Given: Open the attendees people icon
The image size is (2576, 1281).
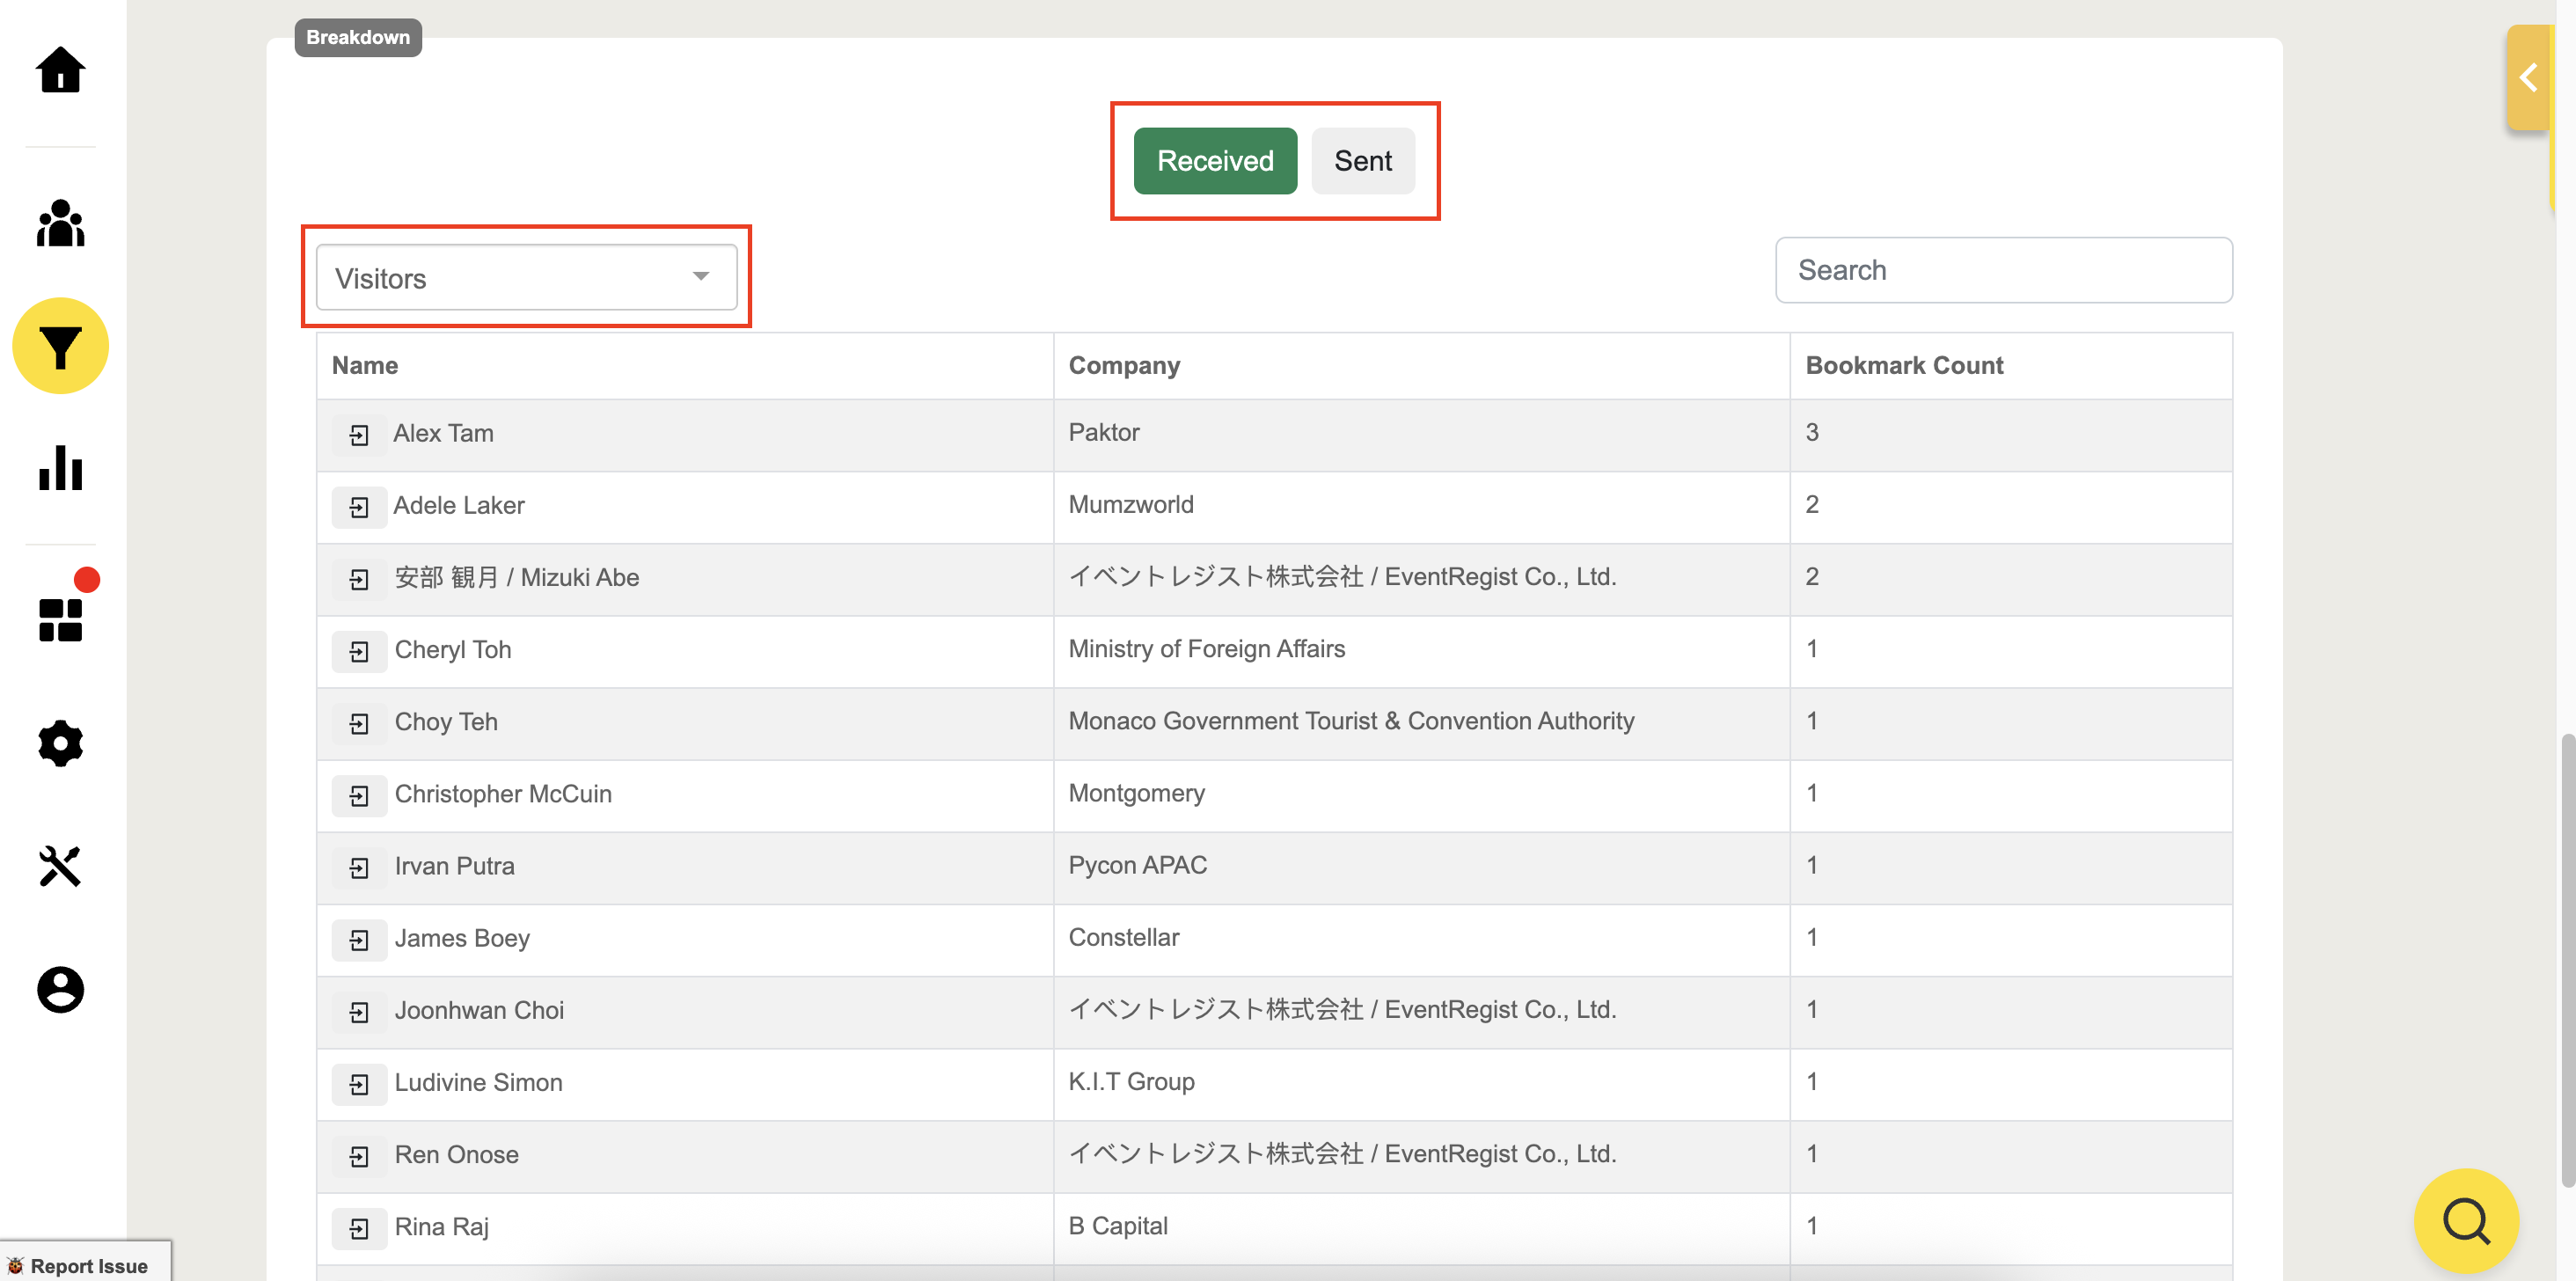Looking at the screenshot, I should click(x=60, y=223).
